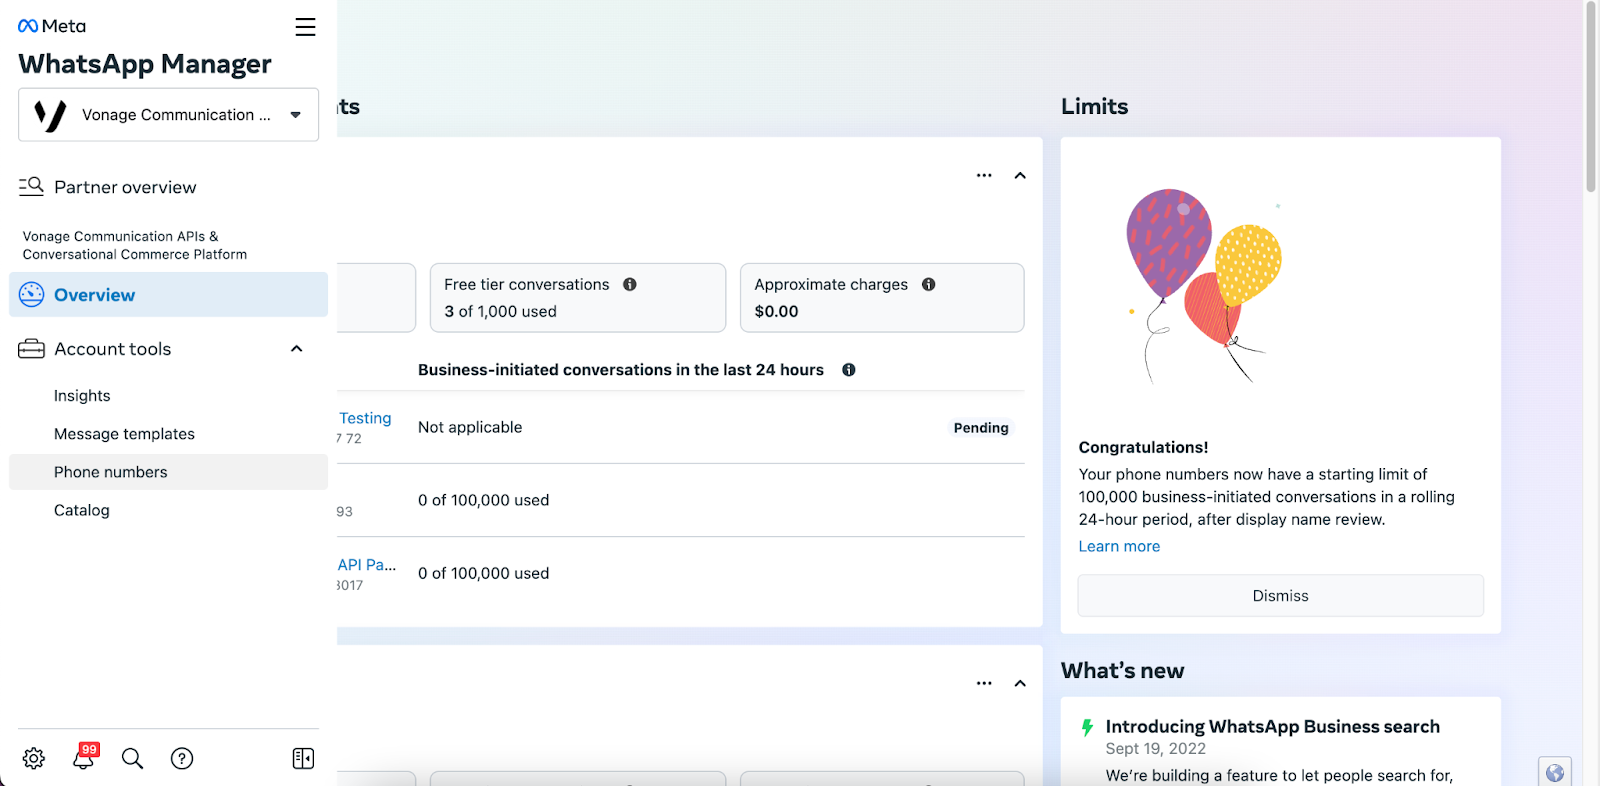Click the Account tools briefcase icon
Screen dimensions: 1600x786
coord(31,348)
